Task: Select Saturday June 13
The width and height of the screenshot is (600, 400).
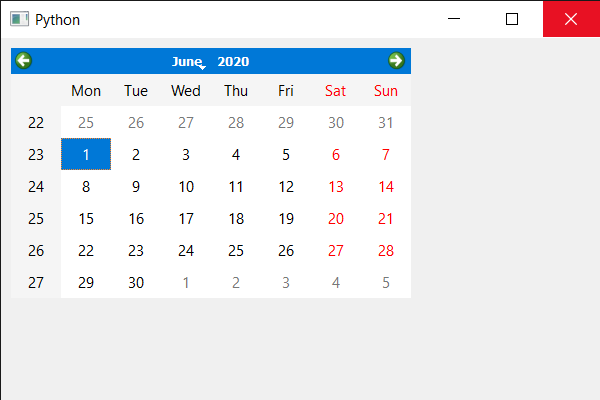Action: pyautogui.click(x=336, y=186)
